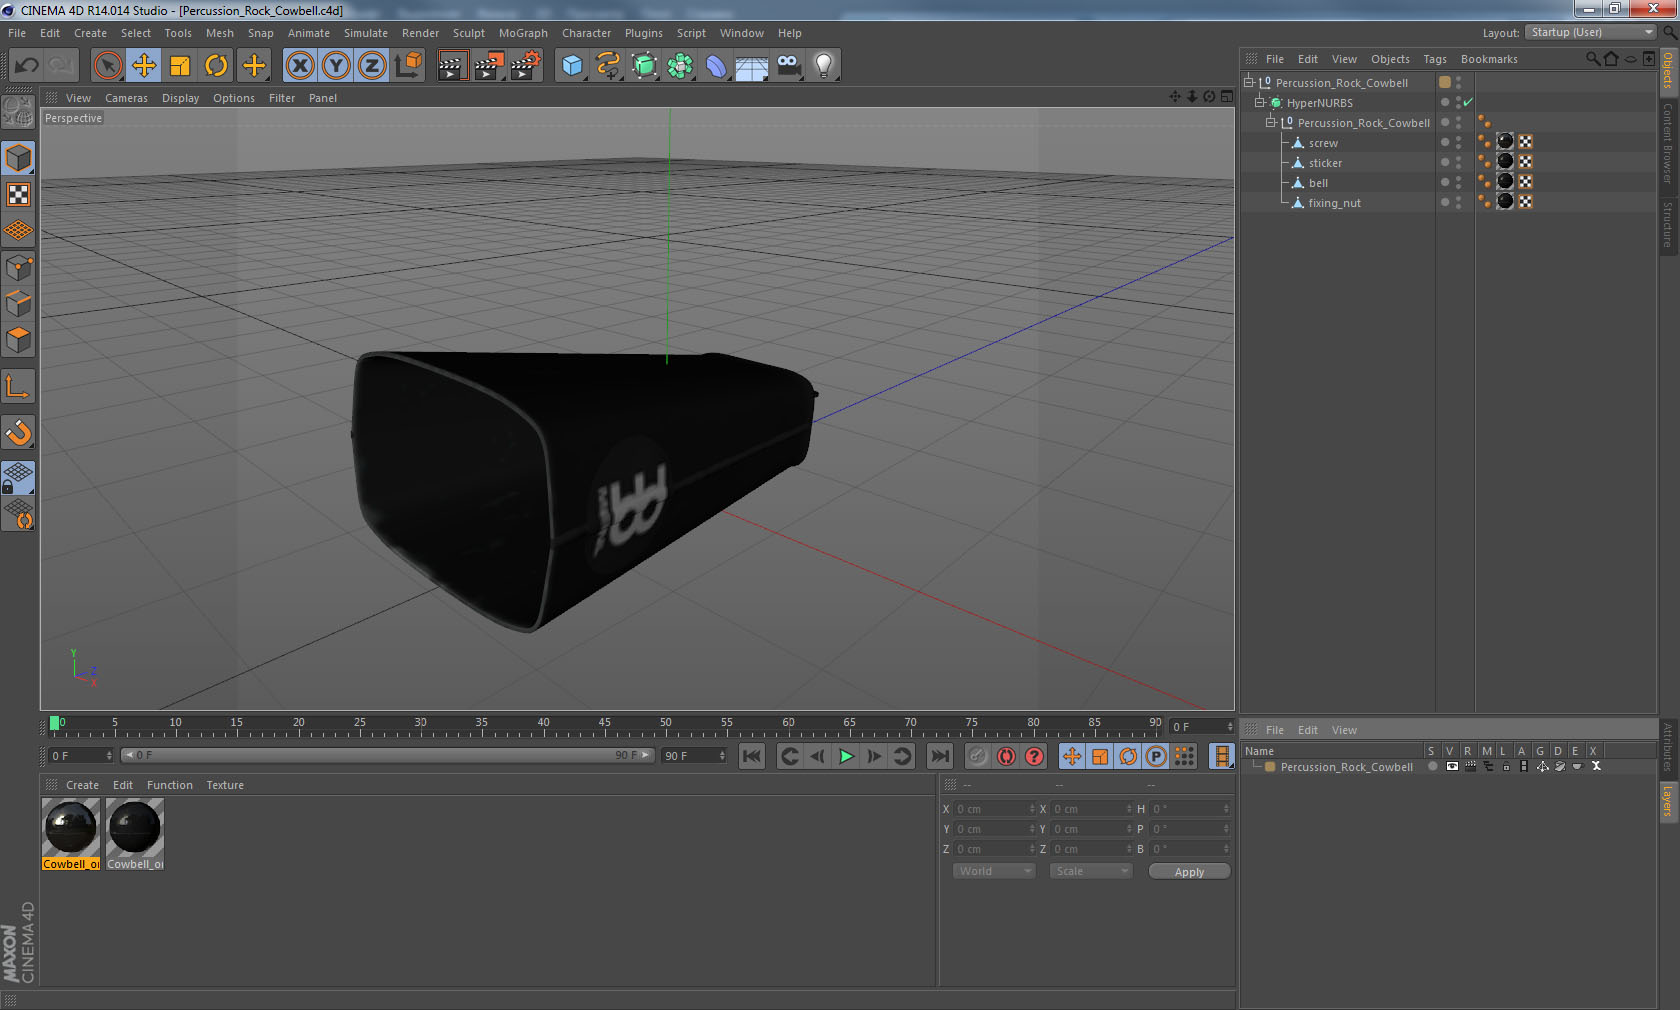The height and width of the screenshot is (1010, 1680).
Task: Select Model mode in left toolbar
Action: (19, 159)
